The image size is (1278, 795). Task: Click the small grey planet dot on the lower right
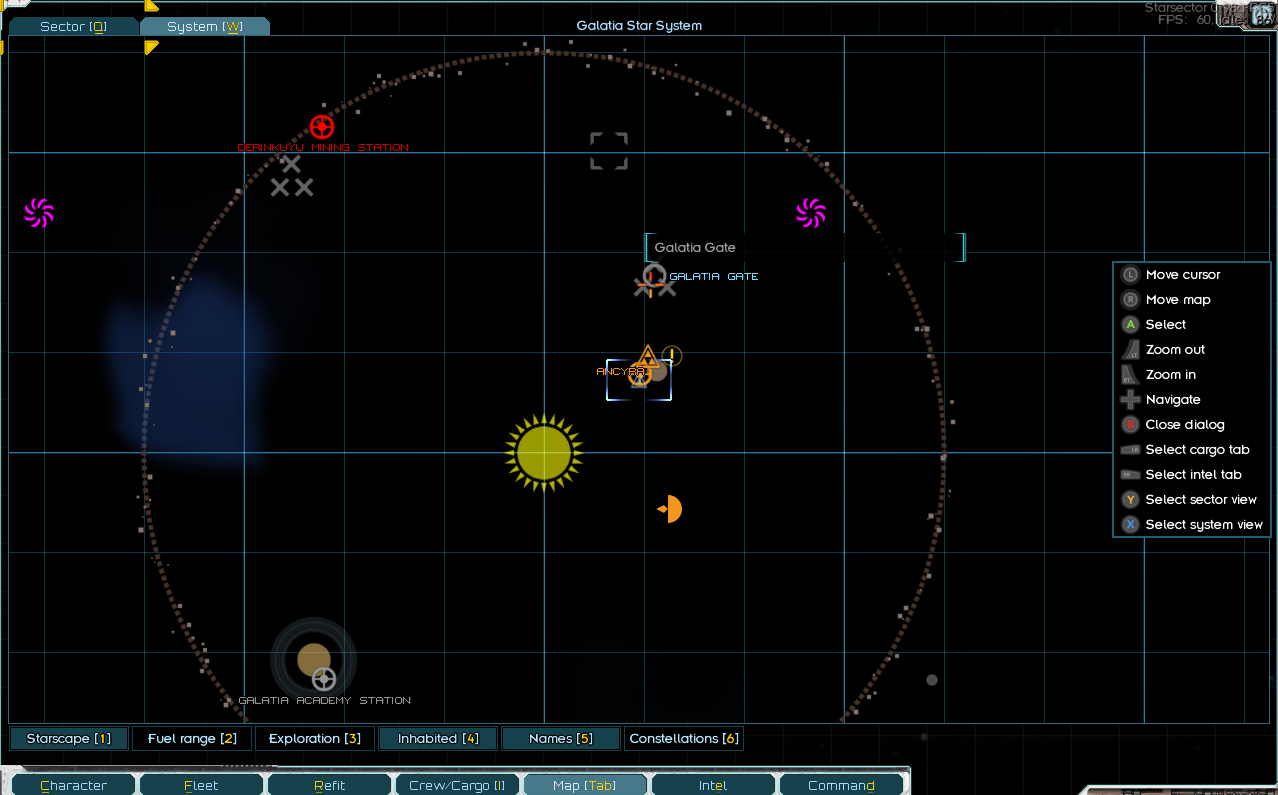(932, 680)
